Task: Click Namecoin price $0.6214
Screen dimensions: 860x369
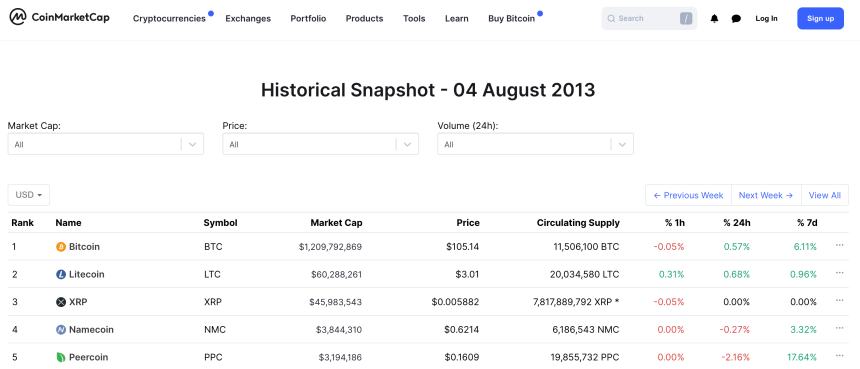Action: pyautogui.click(x=461, y=330)
